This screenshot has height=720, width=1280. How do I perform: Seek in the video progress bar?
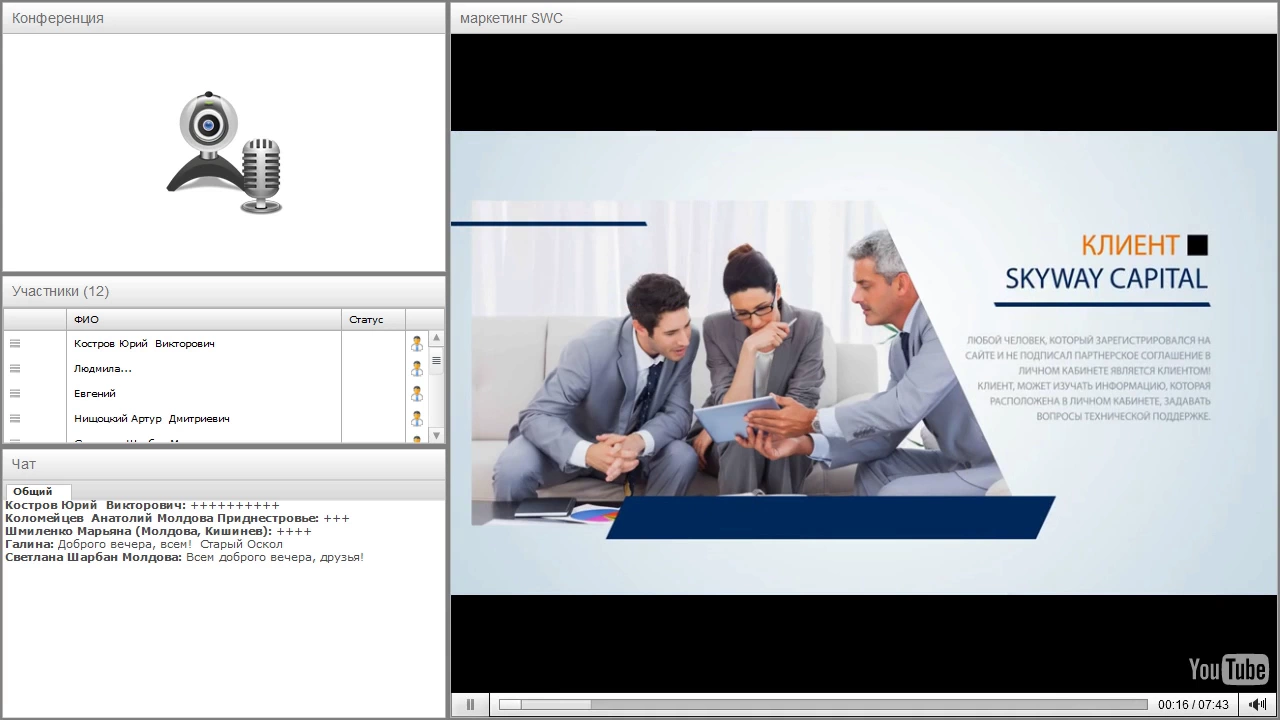click(x=823, y=705)
